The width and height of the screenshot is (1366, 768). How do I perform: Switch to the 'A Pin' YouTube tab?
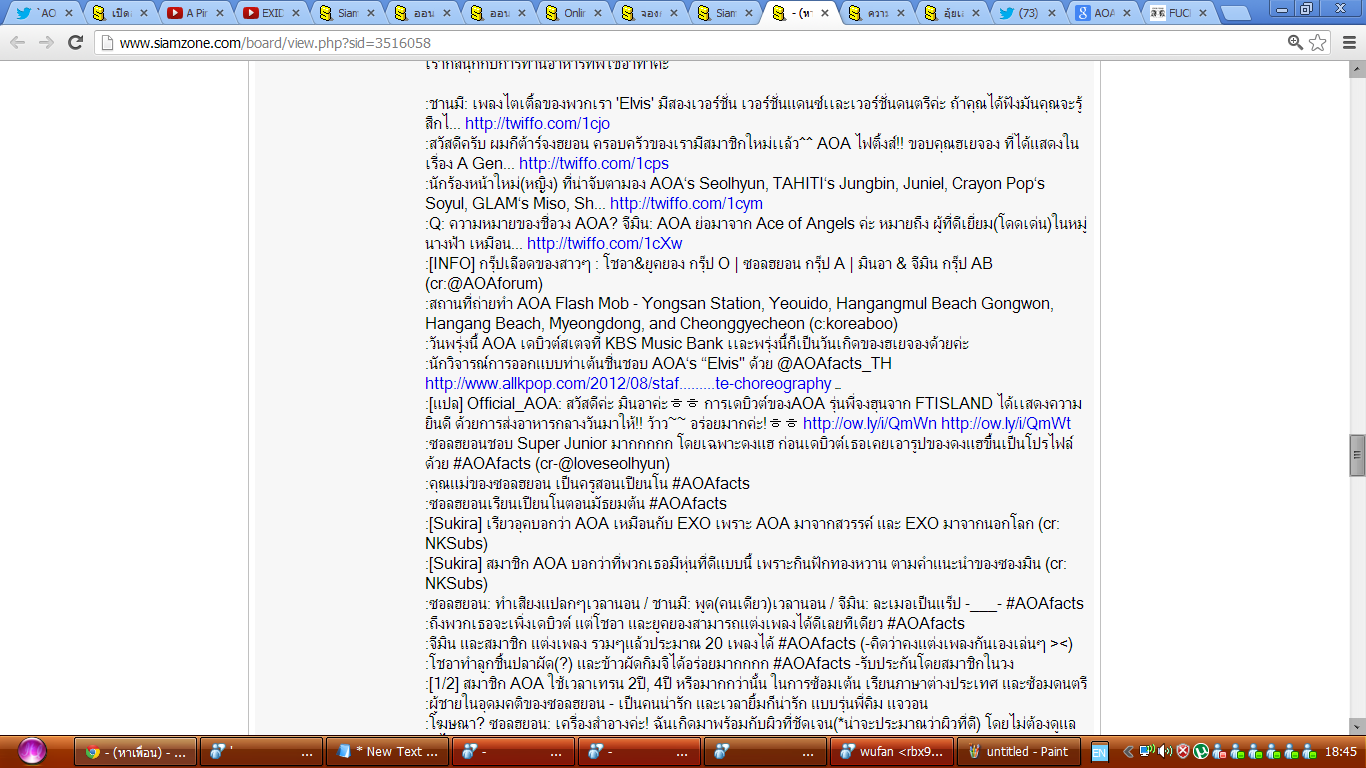click(199, 14)
